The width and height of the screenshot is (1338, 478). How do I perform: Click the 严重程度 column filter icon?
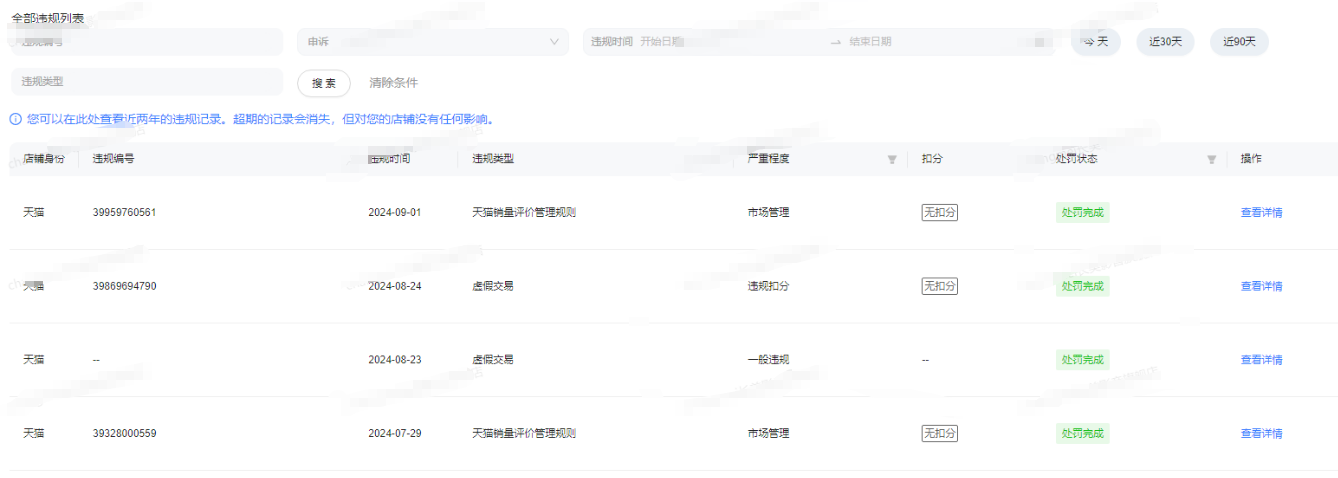pyautogui.click(x=891, y=159)
